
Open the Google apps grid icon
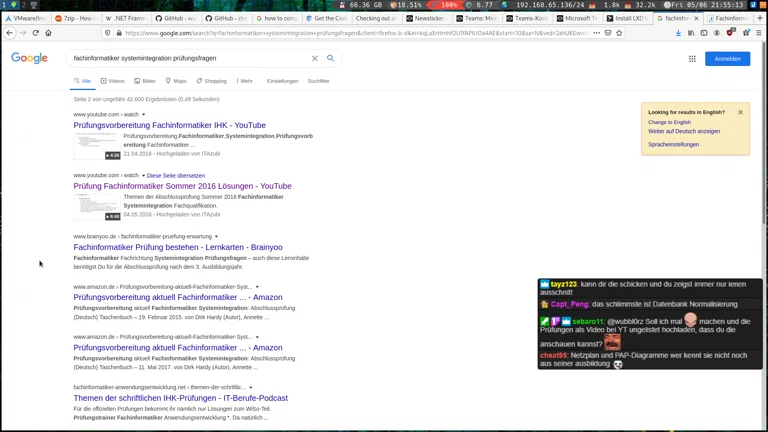(x=692, y=59)
